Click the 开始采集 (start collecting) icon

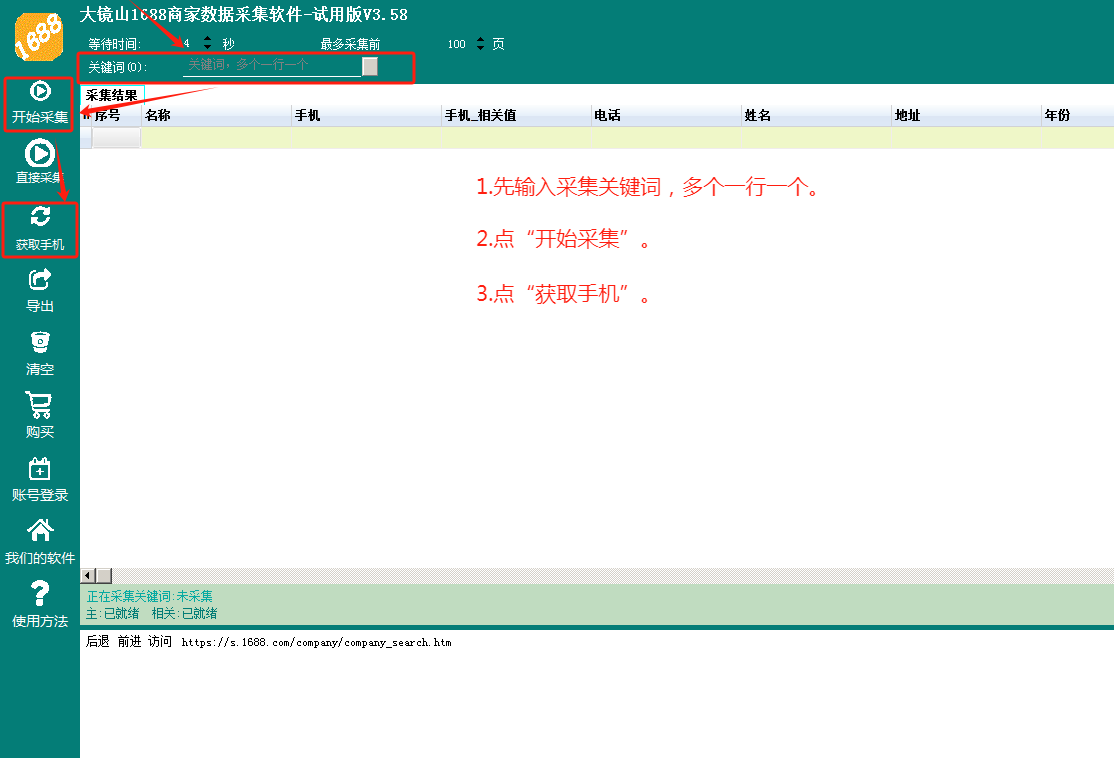(40, 92)
